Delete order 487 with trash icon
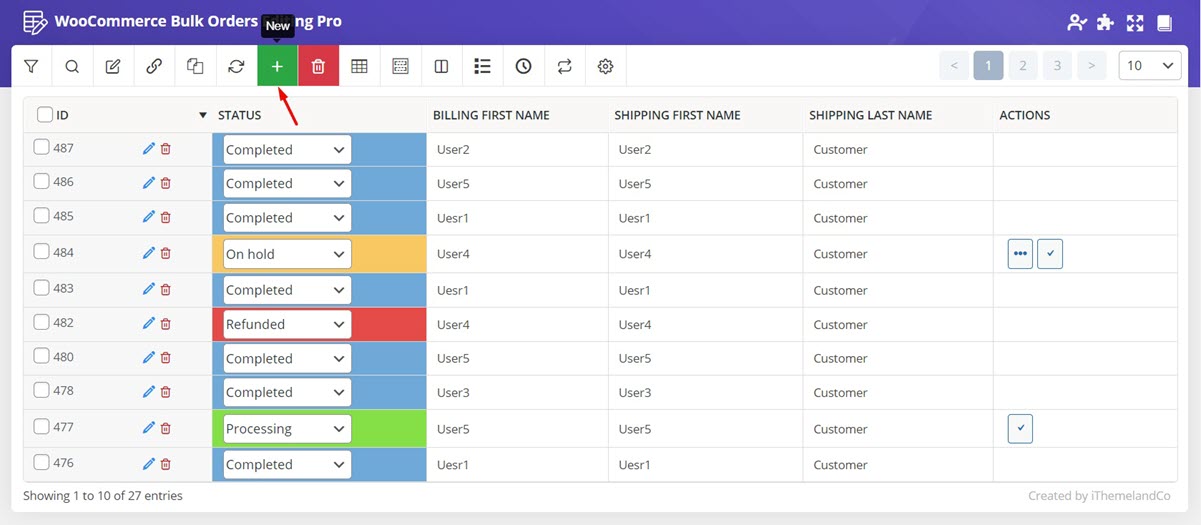This screenshot has height=525, width=1201. click(x=166, y=148)
